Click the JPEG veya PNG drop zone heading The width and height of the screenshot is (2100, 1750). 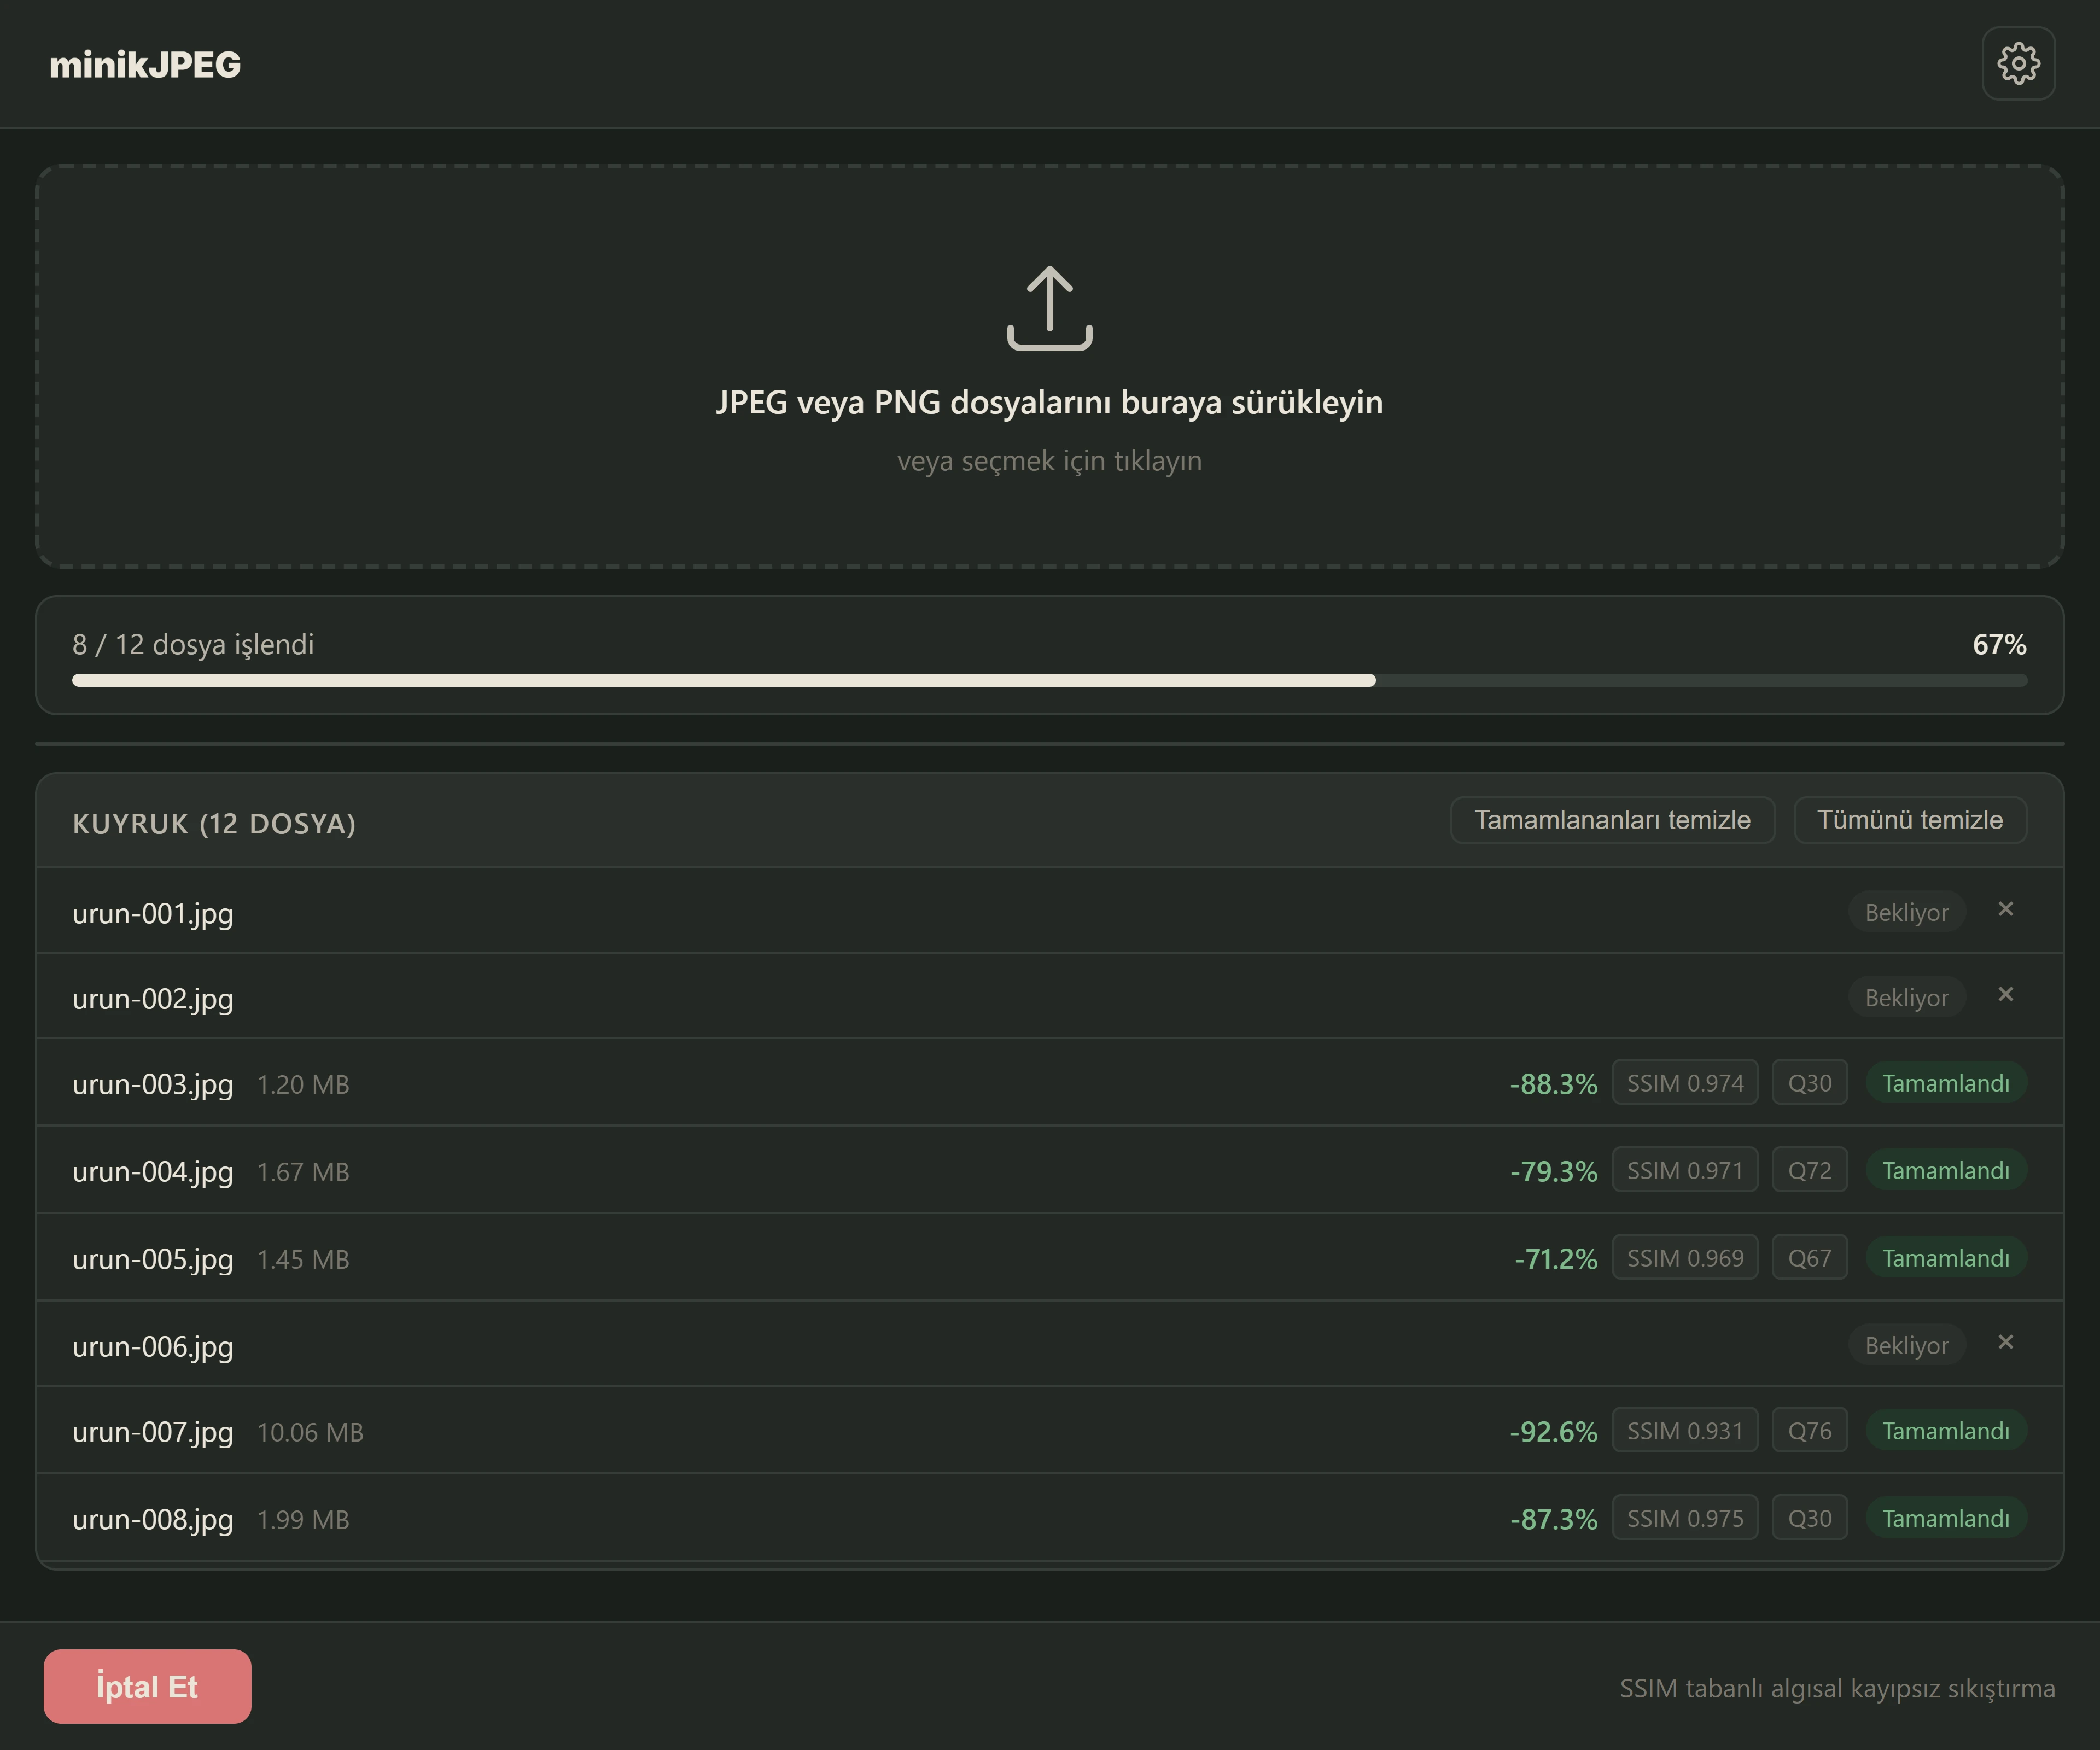pos(1049,402)
